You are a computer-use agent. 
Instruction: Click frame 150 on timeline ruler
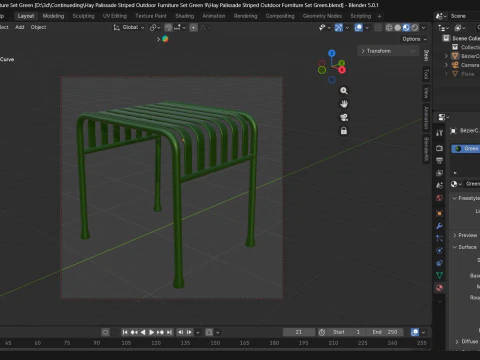[x=215, y=343]
